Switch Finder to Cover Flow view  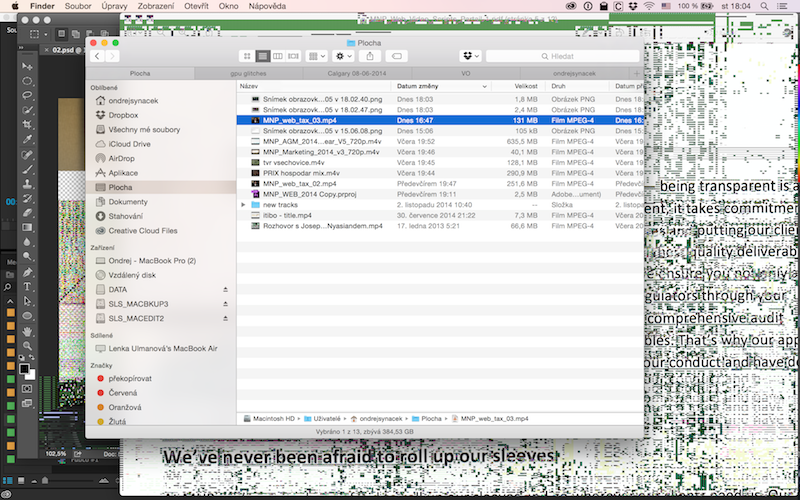(x=293, y=56)
